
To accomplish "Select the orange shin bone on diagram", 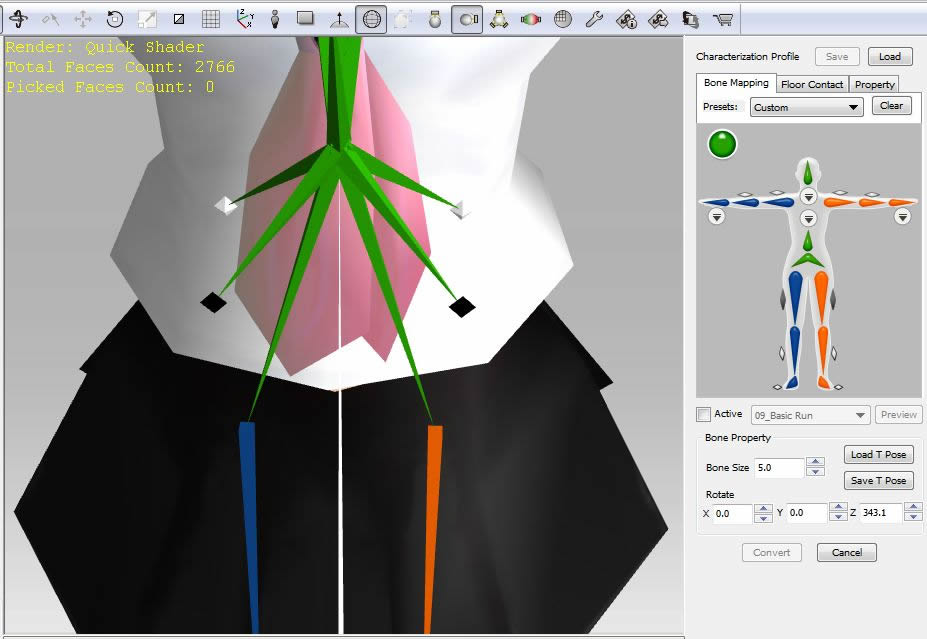I will pos(822,351).
